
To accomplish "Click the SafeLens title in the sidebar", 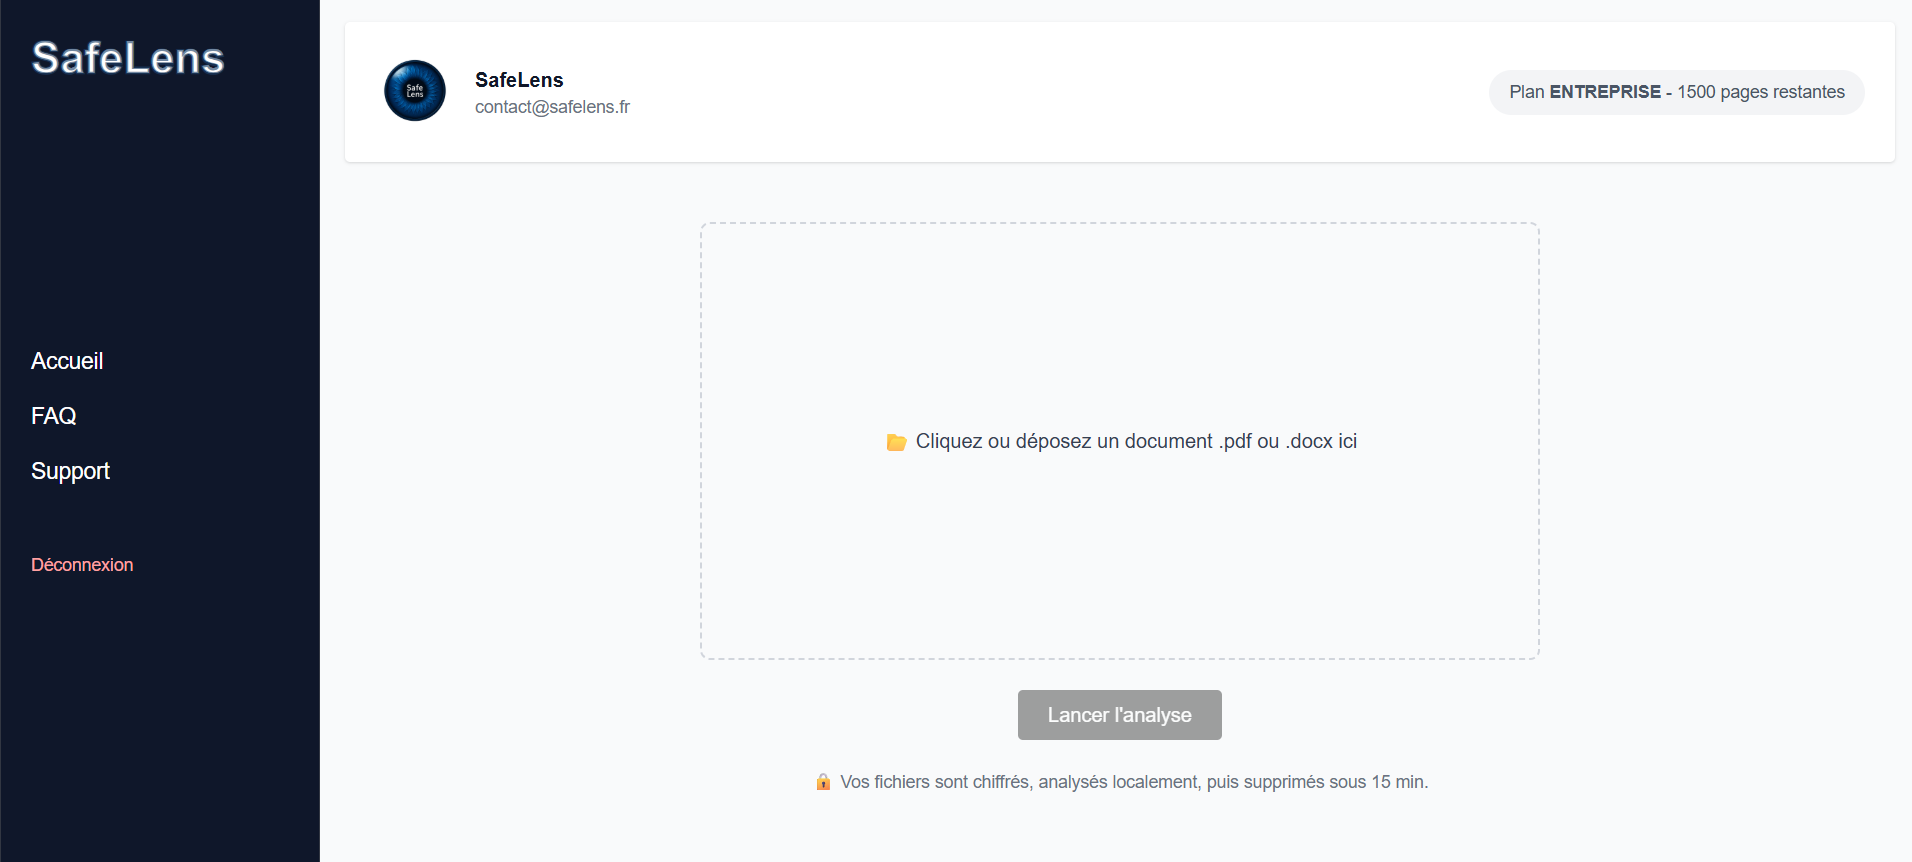I will pos(128,58).
